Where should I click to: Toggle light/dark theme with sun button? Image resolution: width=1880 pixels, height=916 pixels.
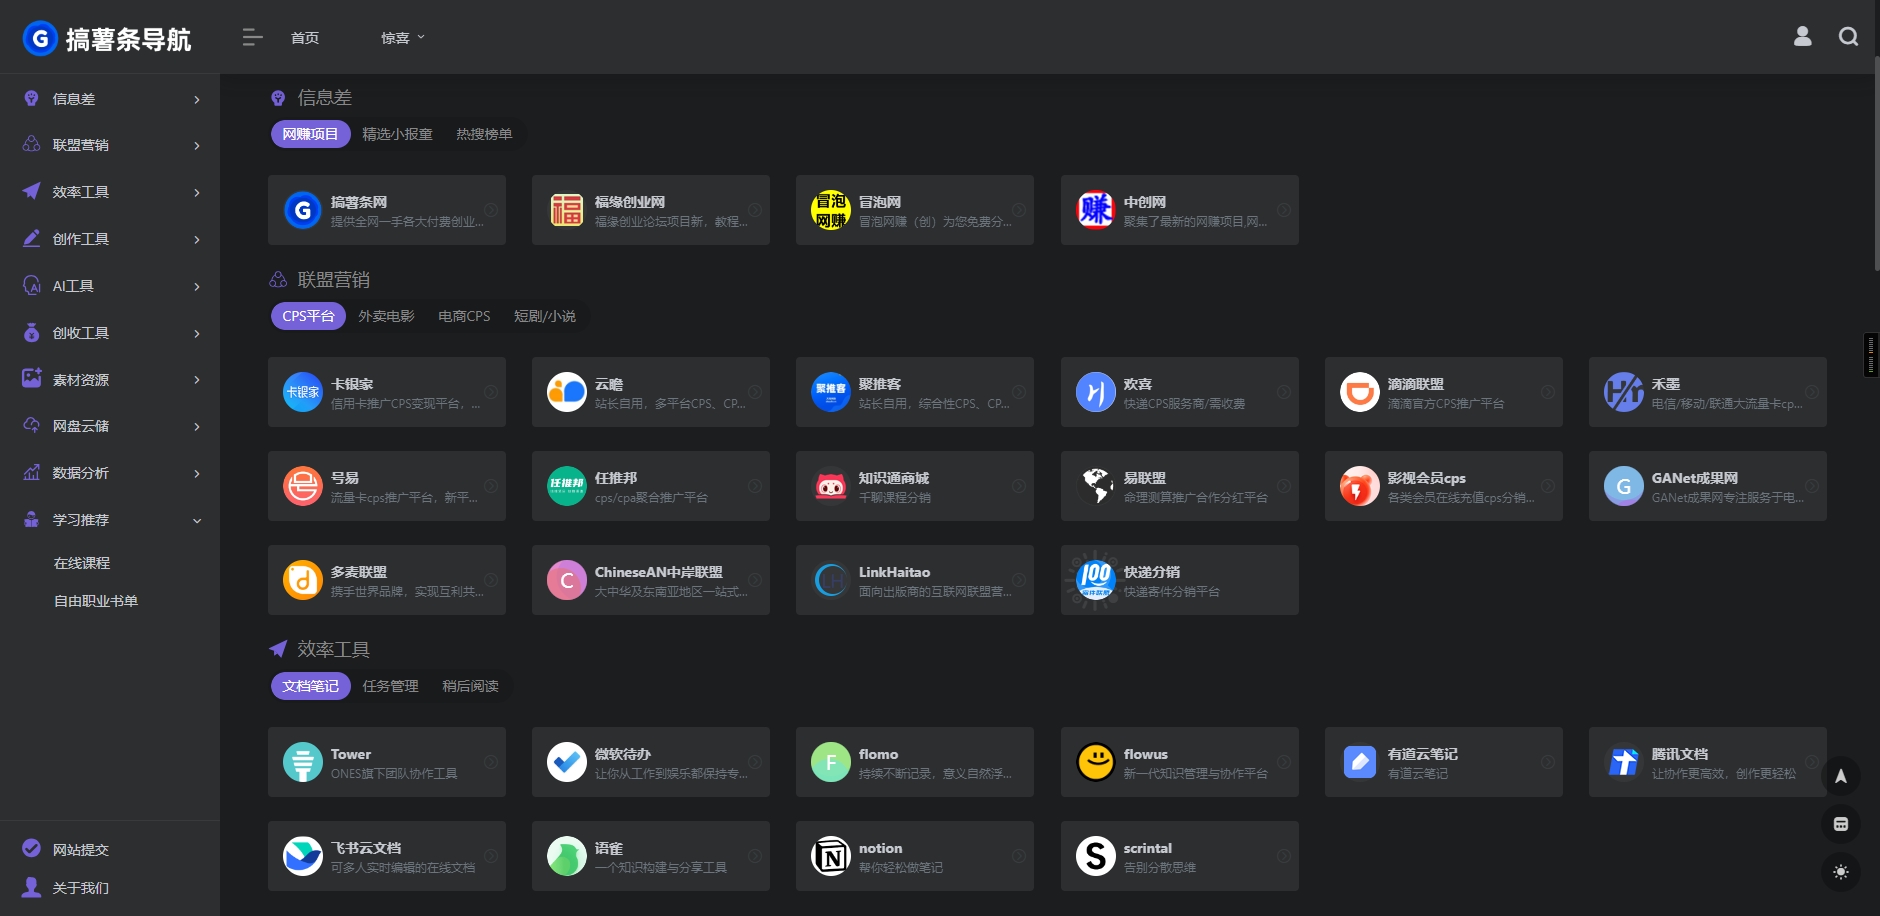coord(1840,872)
